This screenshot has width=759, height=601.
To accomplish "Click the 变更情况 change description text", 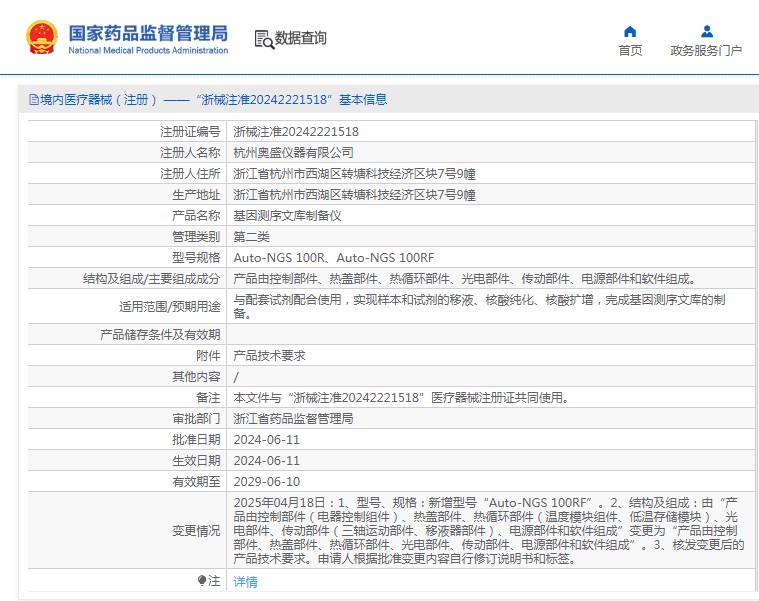I will pos(489,530).
